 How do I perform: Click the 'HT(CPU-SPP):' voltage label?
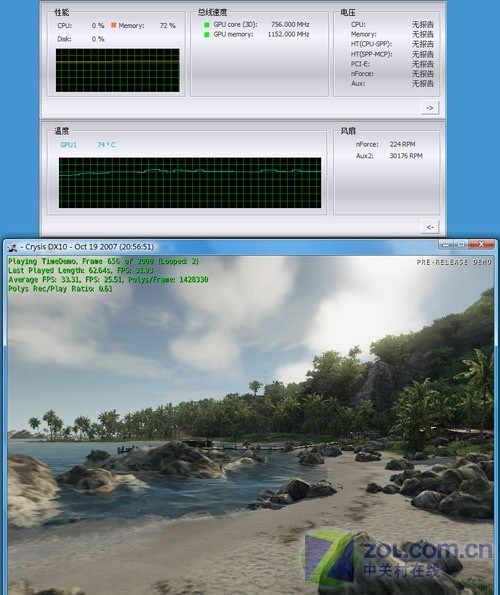[371, 44]
